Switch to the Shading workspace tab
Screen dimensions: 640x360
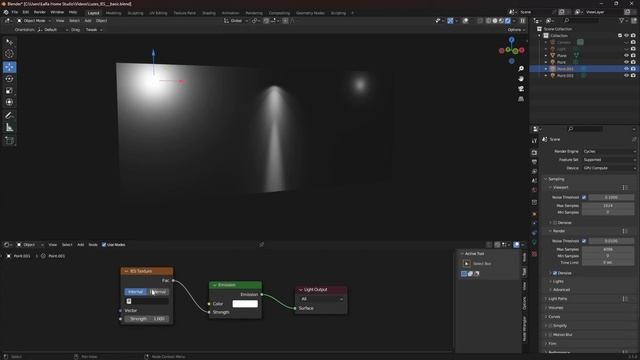tap(209, 13)
